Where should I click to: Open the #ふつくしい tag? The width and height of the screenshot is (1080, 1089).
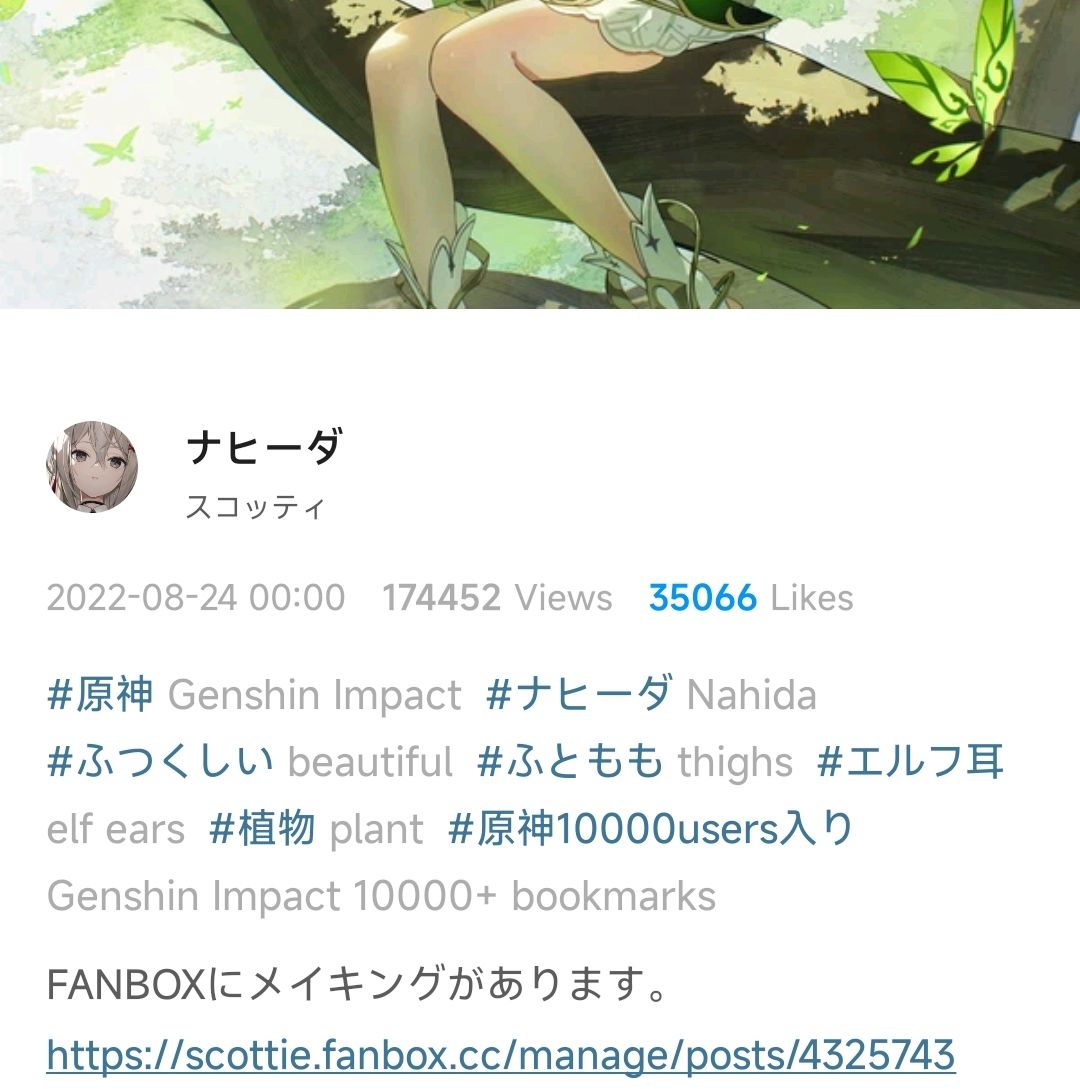pyautogui.click(x=160, y=761)
